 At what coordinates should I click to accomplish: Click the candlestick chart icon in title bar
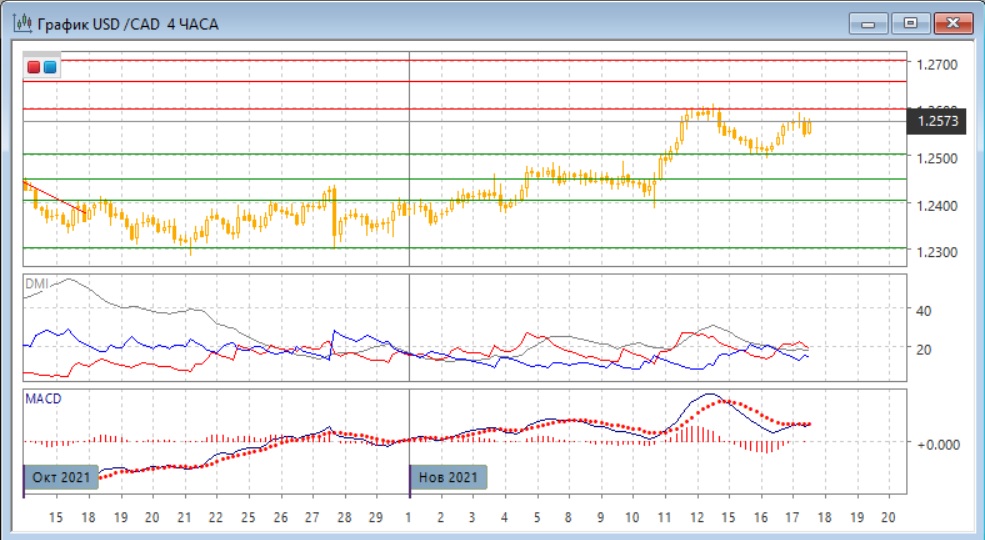pos(20,23)
